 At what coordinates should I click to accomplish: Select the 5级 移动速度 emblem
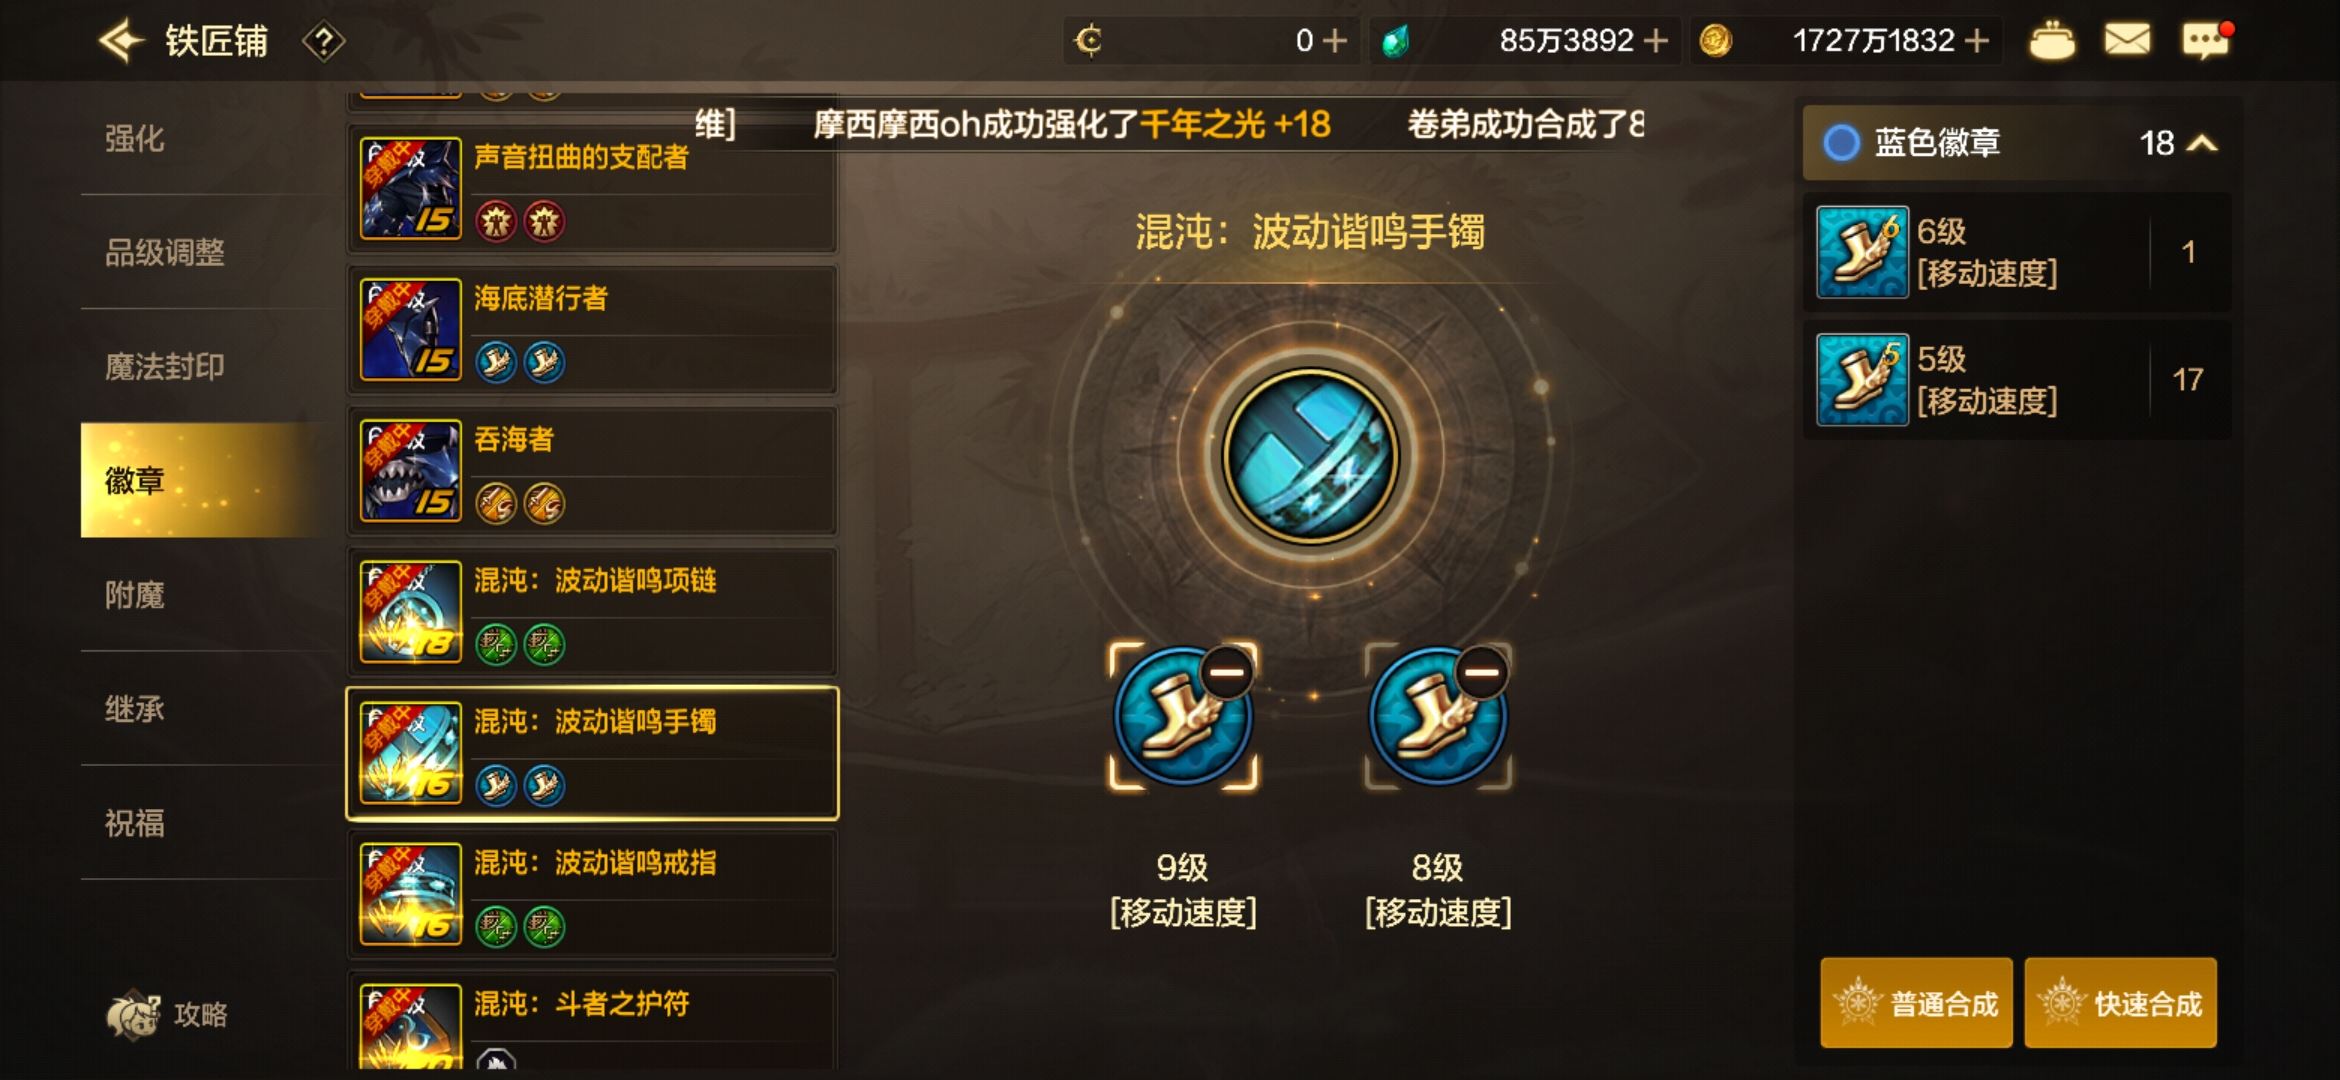[2017, 380]
